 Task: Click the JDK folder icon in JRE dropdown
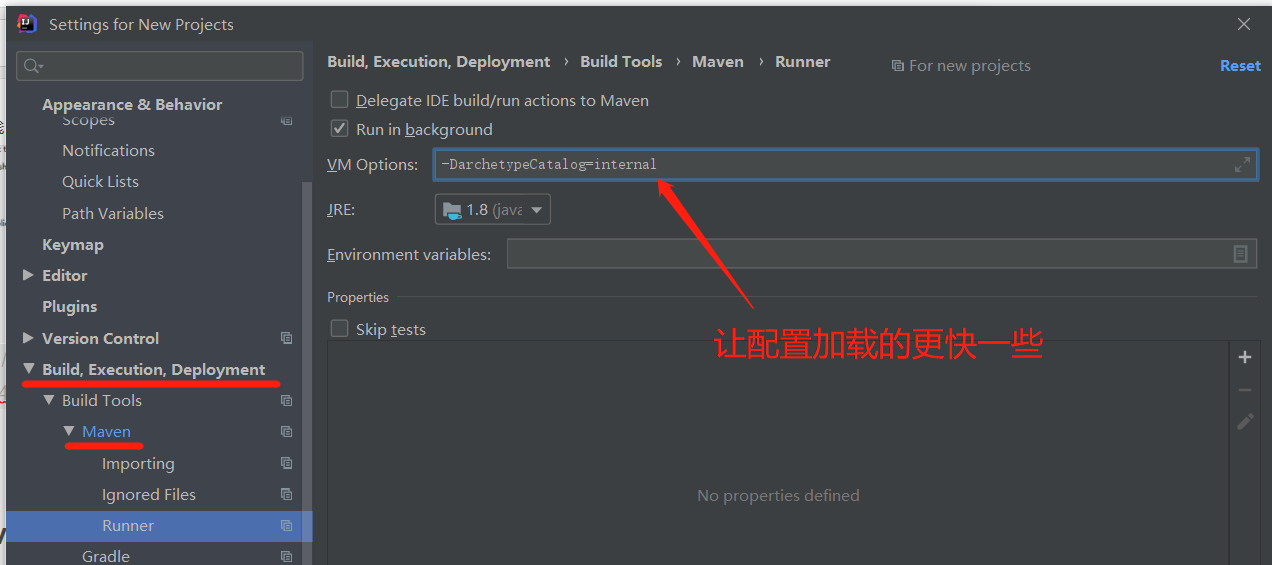click(x=452, y=210)
